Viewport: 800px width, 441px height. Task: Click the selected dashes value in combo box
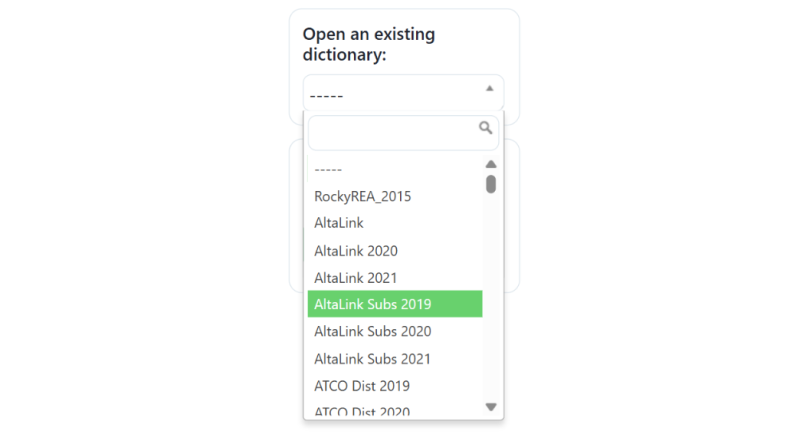[x=327, y=95]
